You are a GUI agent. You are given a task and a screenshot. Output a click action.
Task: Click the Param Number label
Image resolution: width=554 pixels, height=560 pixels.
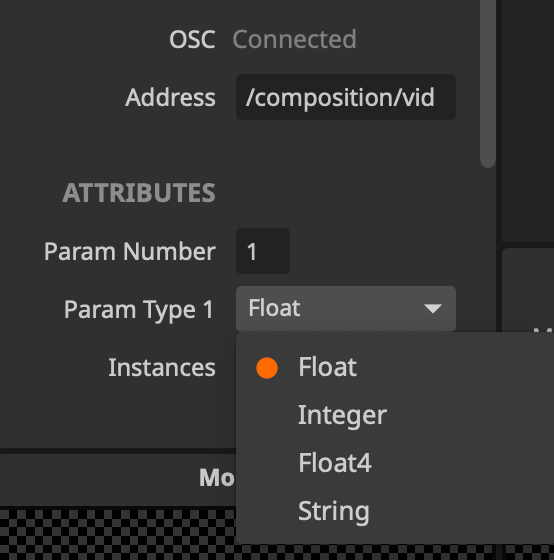[x=130, y=251]
